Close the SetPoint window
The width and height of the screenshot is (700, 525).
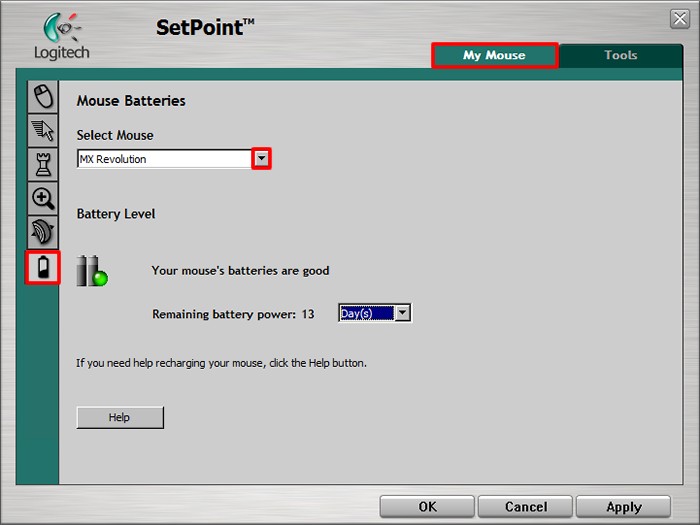pos(680,19)
